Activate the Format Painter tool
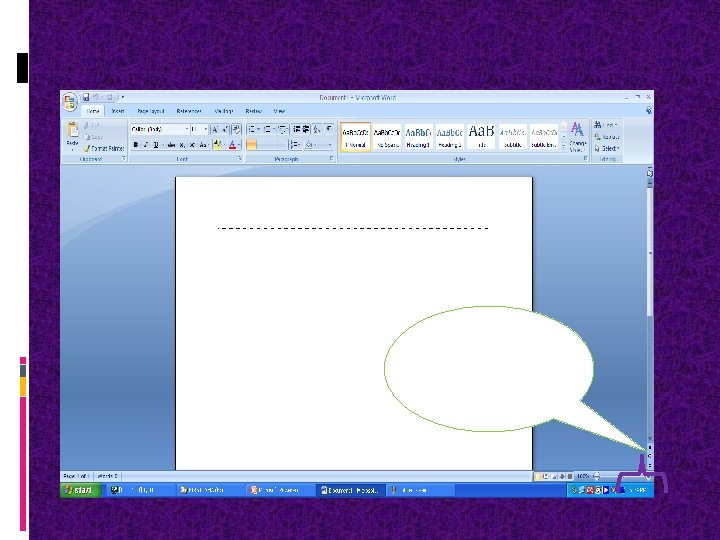Image resolution: width=720 pixels, height=540 pixels. pos(104,149)
